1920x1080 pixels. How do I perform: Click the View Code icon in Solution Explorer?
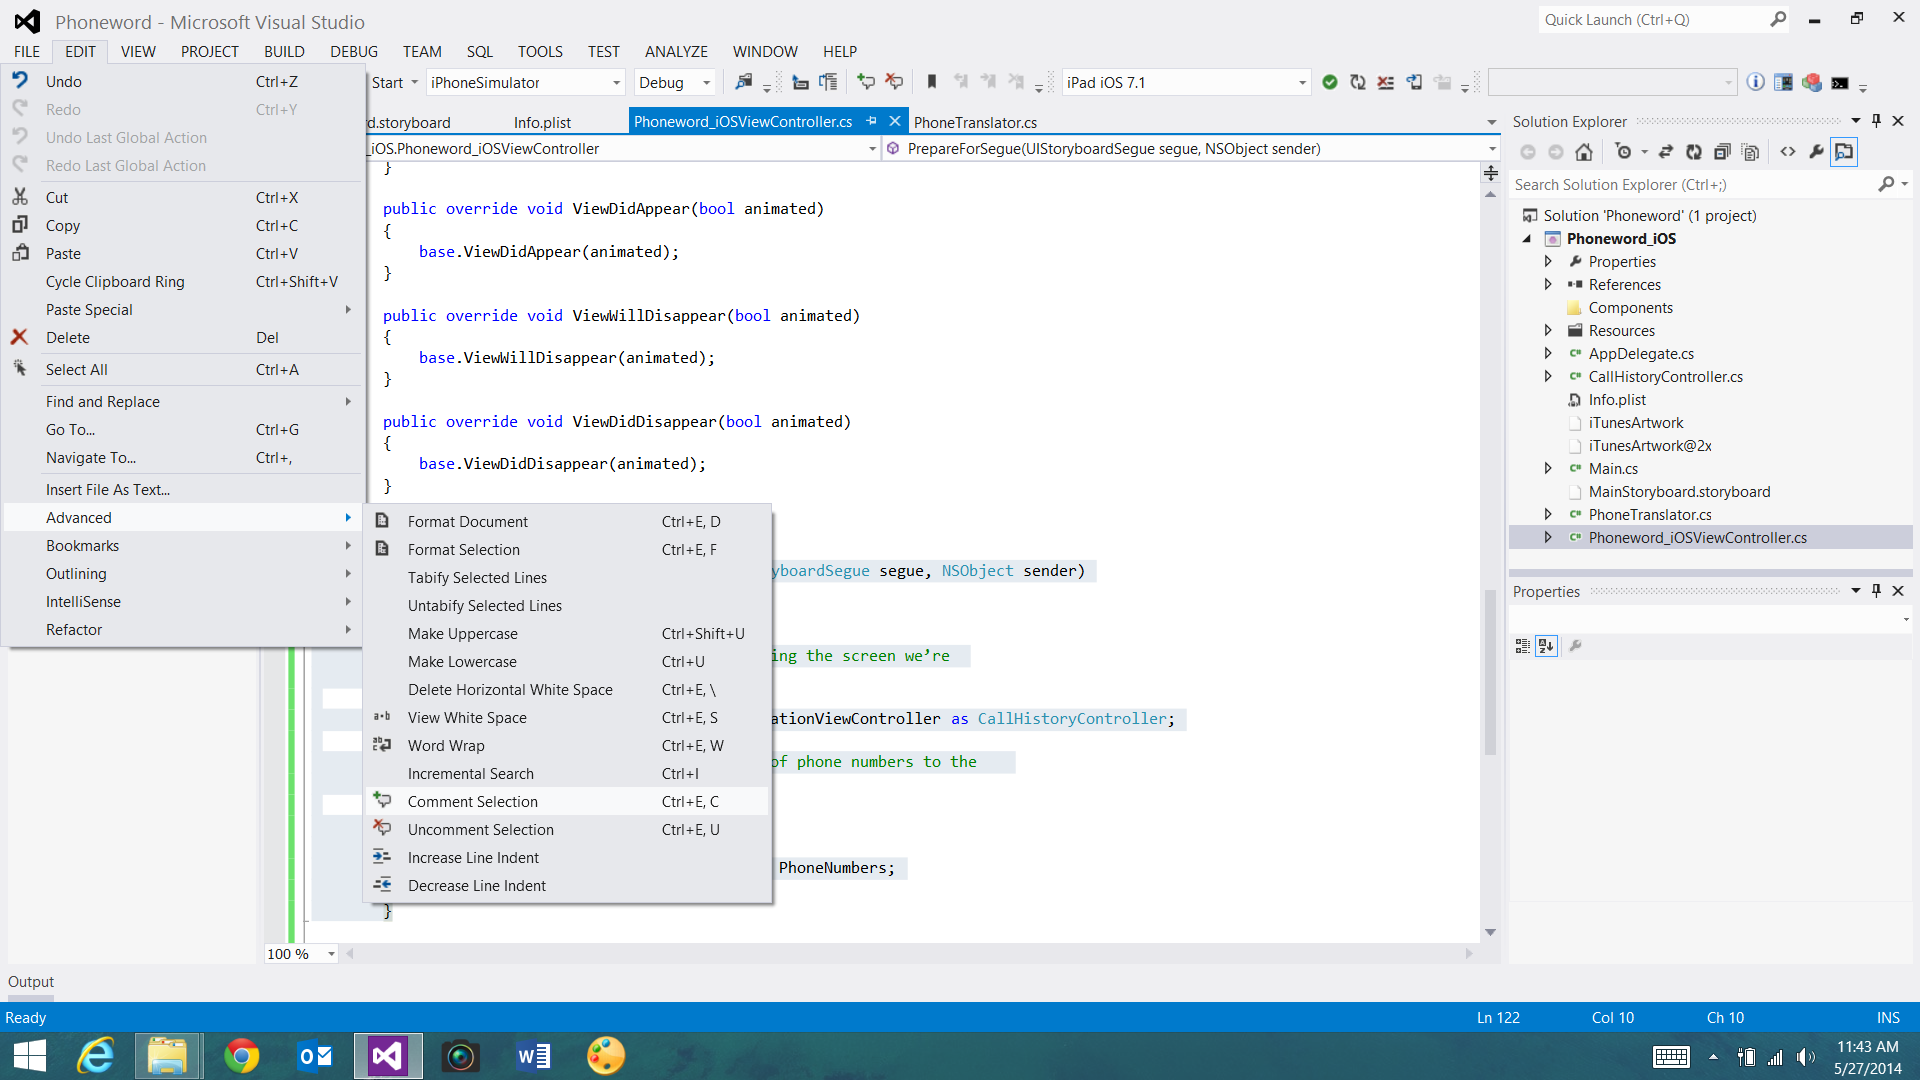pyautogui.click(x=1788, y=152)
